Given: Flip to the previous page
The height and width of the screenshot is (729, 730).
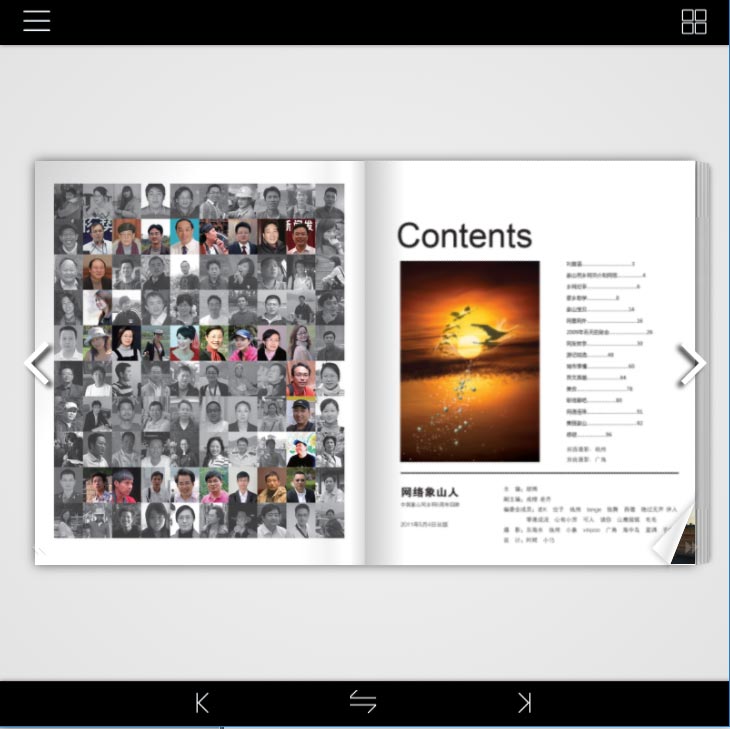Looking at the screenshot, I should pos(38,364).
